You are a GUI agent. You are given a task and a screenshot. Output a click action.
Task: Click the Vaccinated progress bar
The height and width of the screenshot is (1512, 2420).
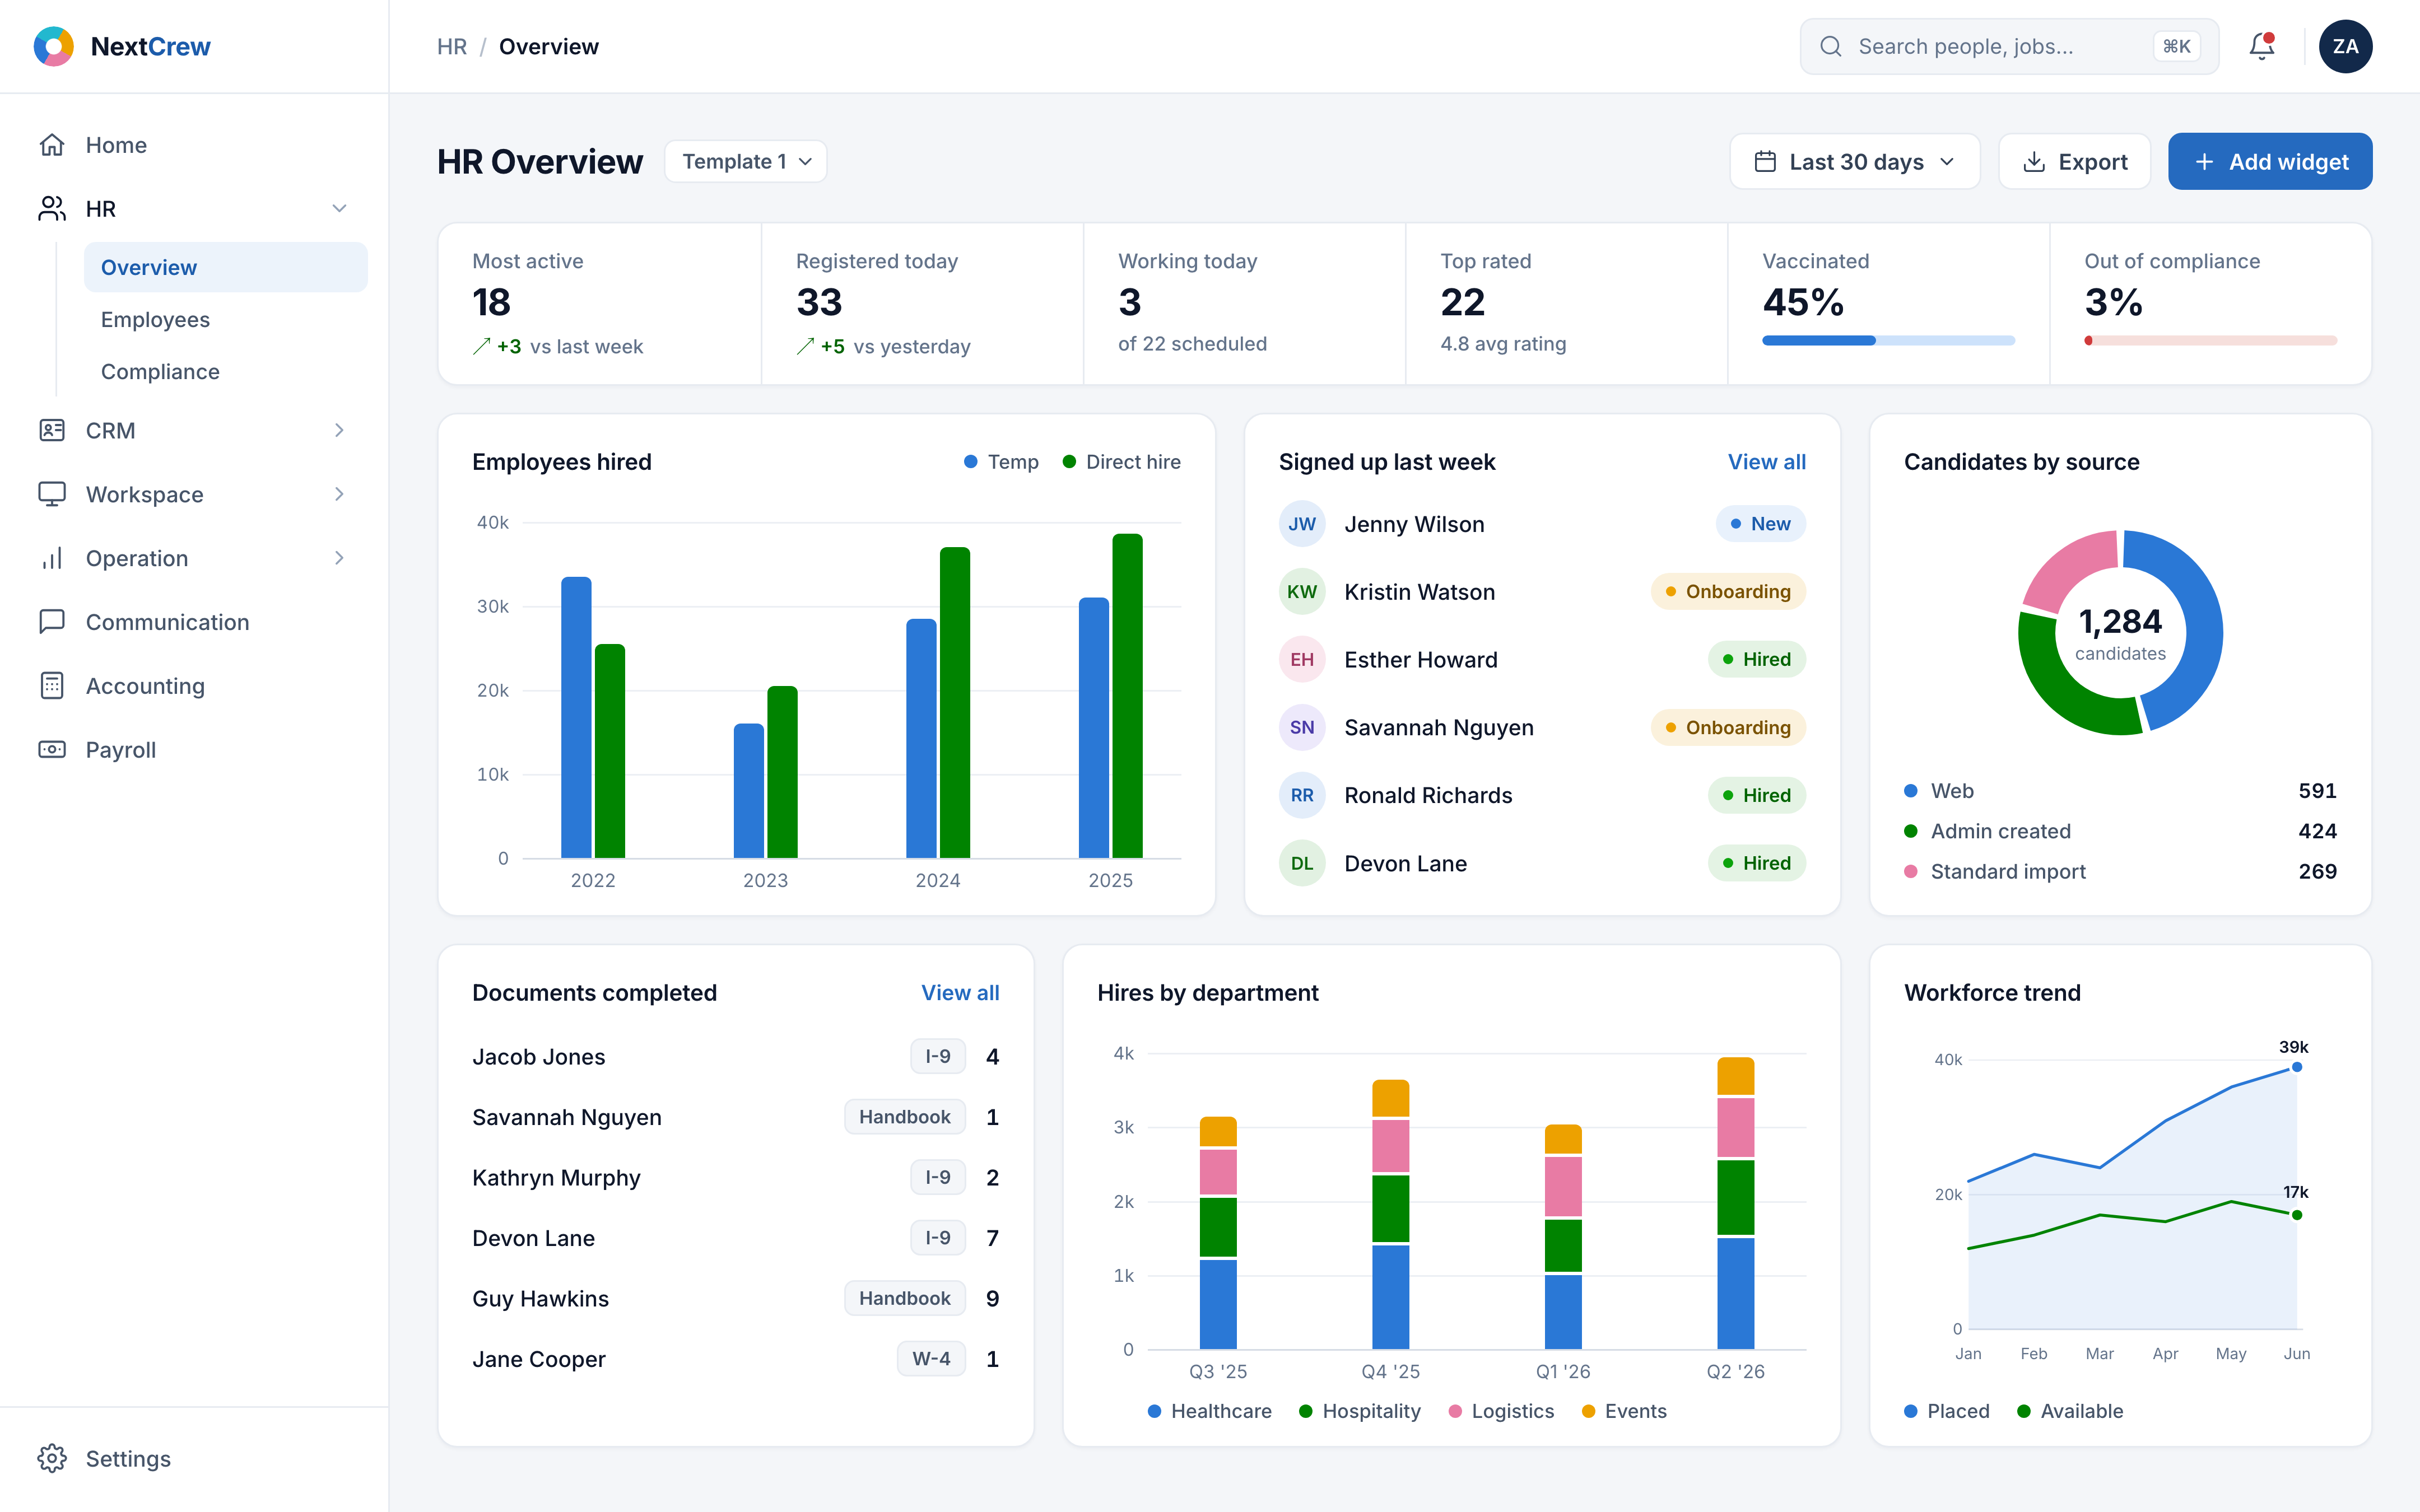point(1888,341)
